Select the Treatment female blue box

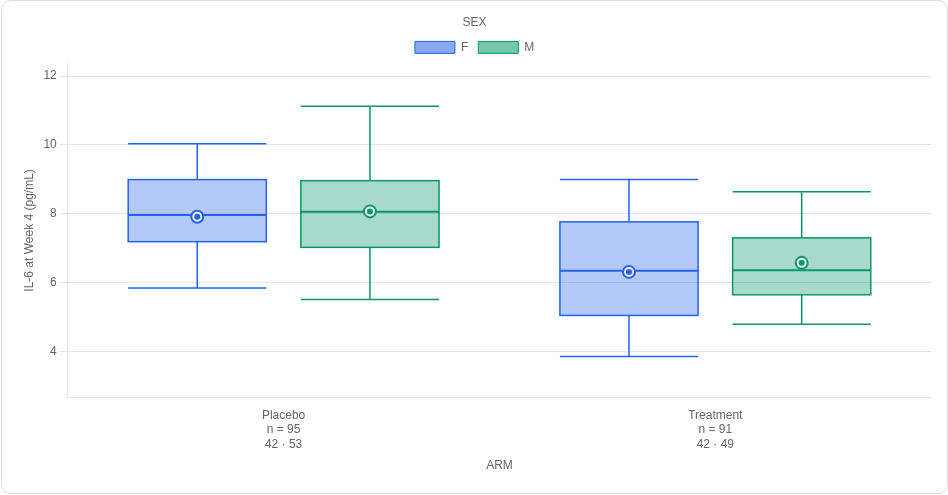[629, 268]
